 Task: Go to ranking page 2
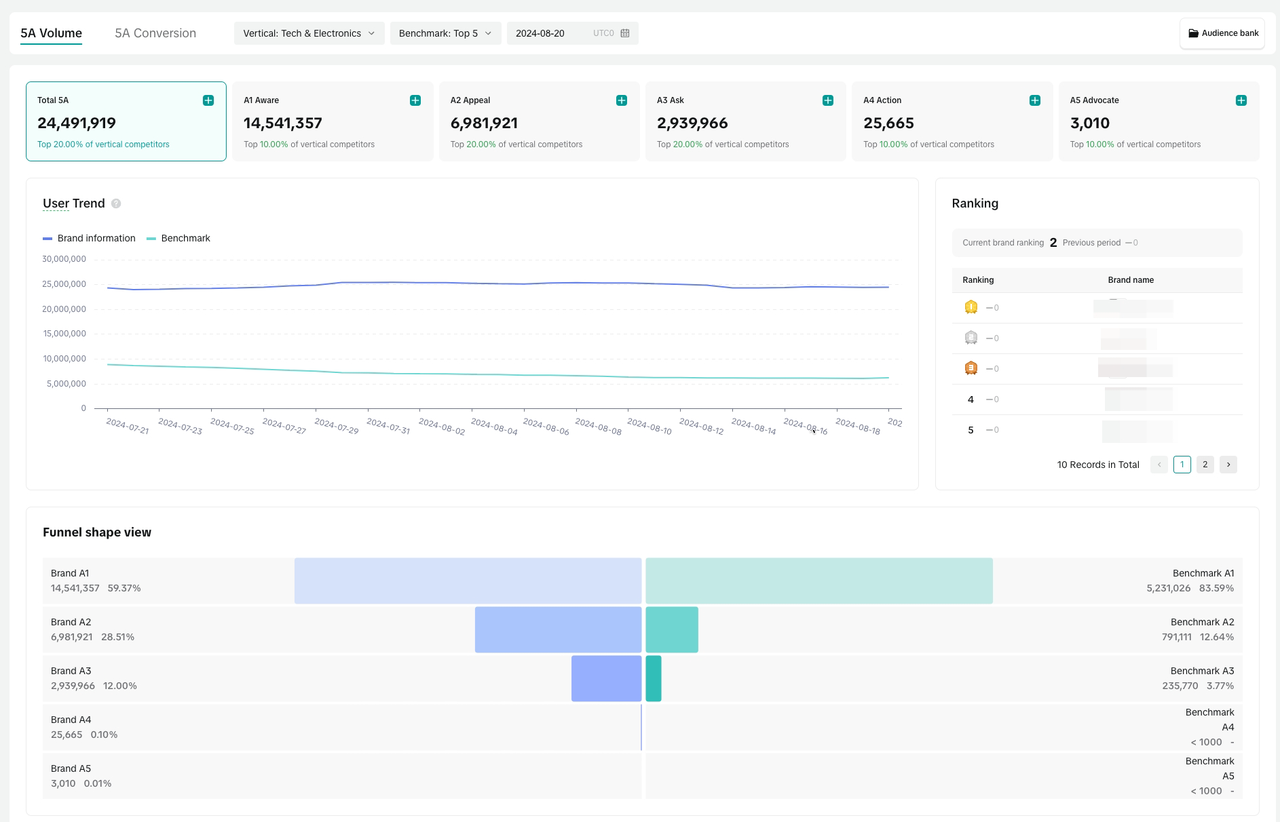coord(1205,464)
